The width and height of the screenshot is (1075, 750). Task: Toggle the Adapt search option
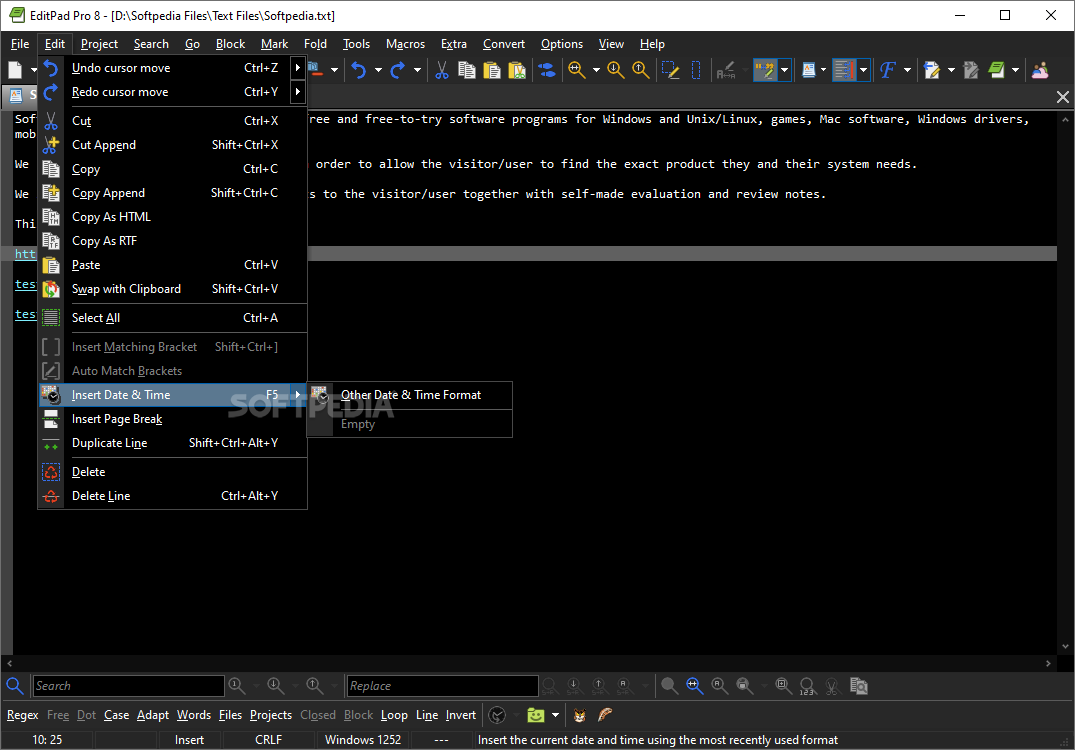pyautogui.click(x=153, y=715)
